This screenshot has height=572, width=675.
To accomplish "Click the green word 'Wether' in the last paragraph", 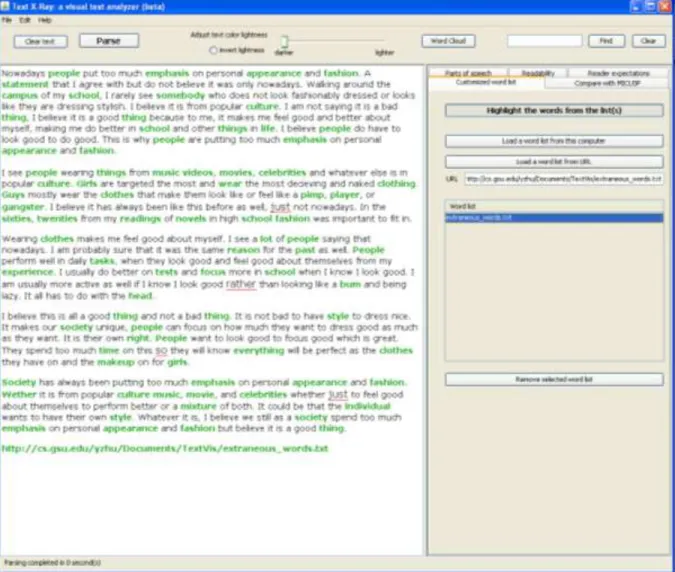I will (19, 395).
